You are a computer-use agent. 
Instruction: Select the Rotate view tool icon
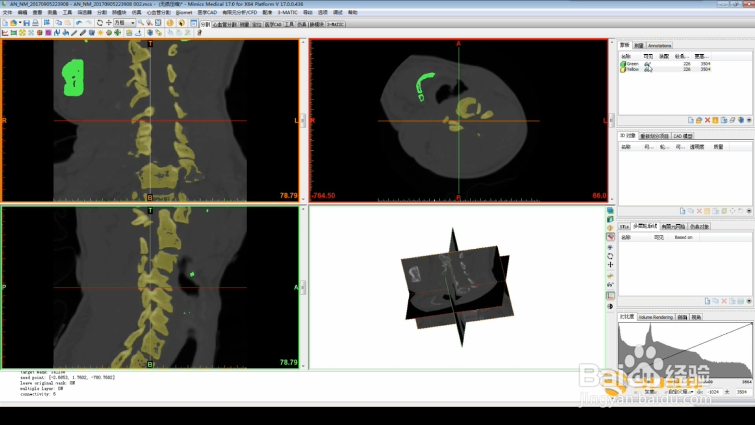100,23
